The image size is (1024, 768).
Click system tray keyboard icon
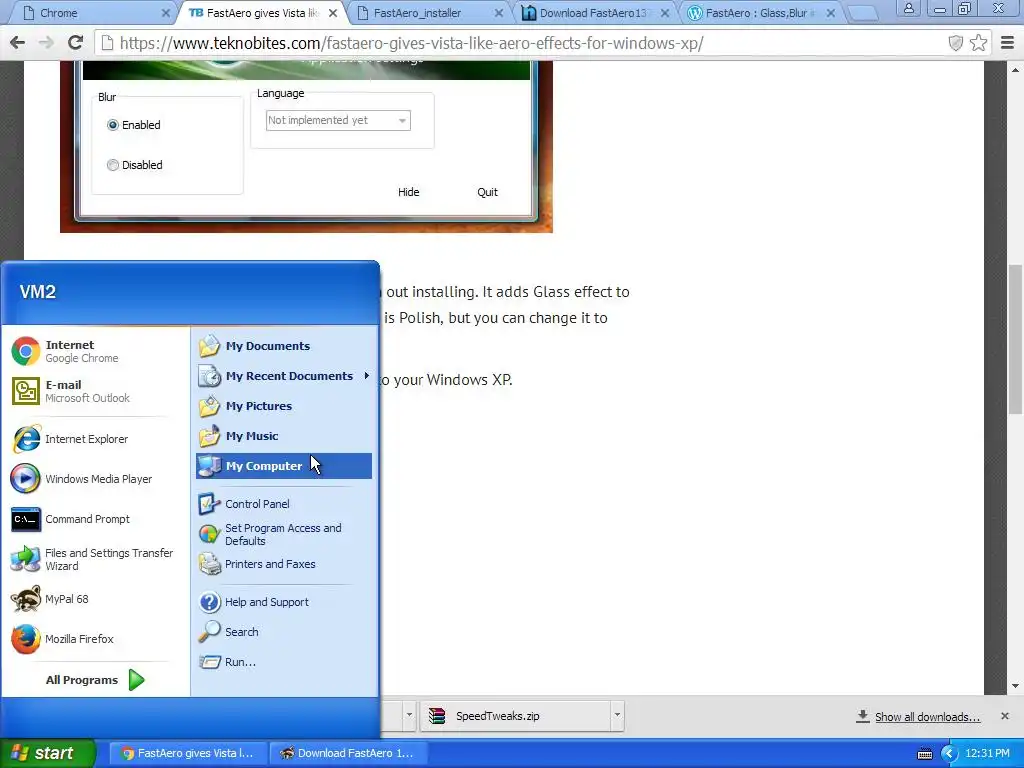coord(925,754)
